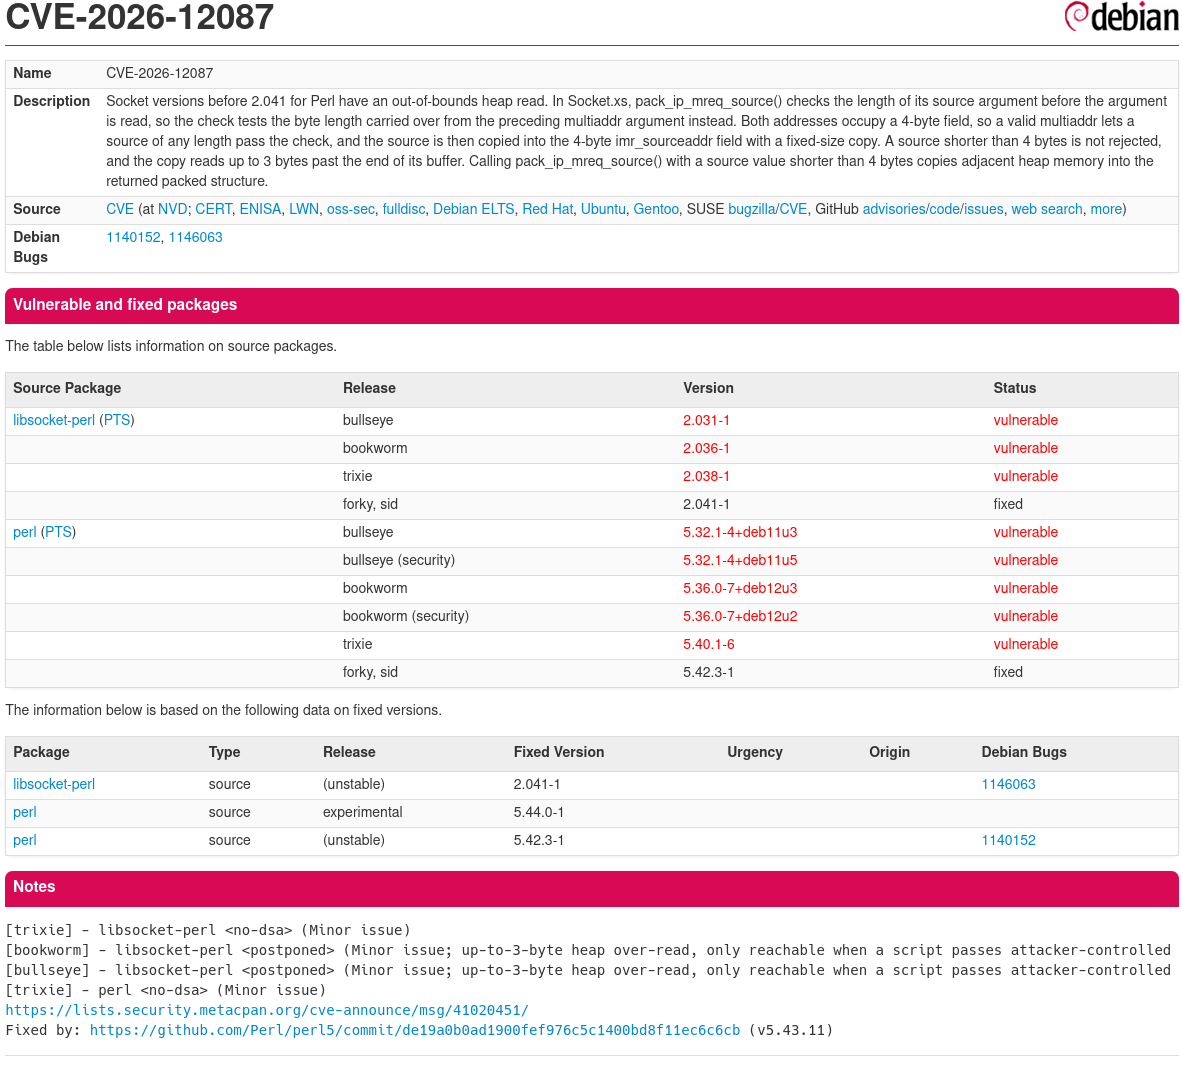The height and width of the screenshot is (1067, 1182).
Task: Open the LWN source link
Action: [304, 209]
